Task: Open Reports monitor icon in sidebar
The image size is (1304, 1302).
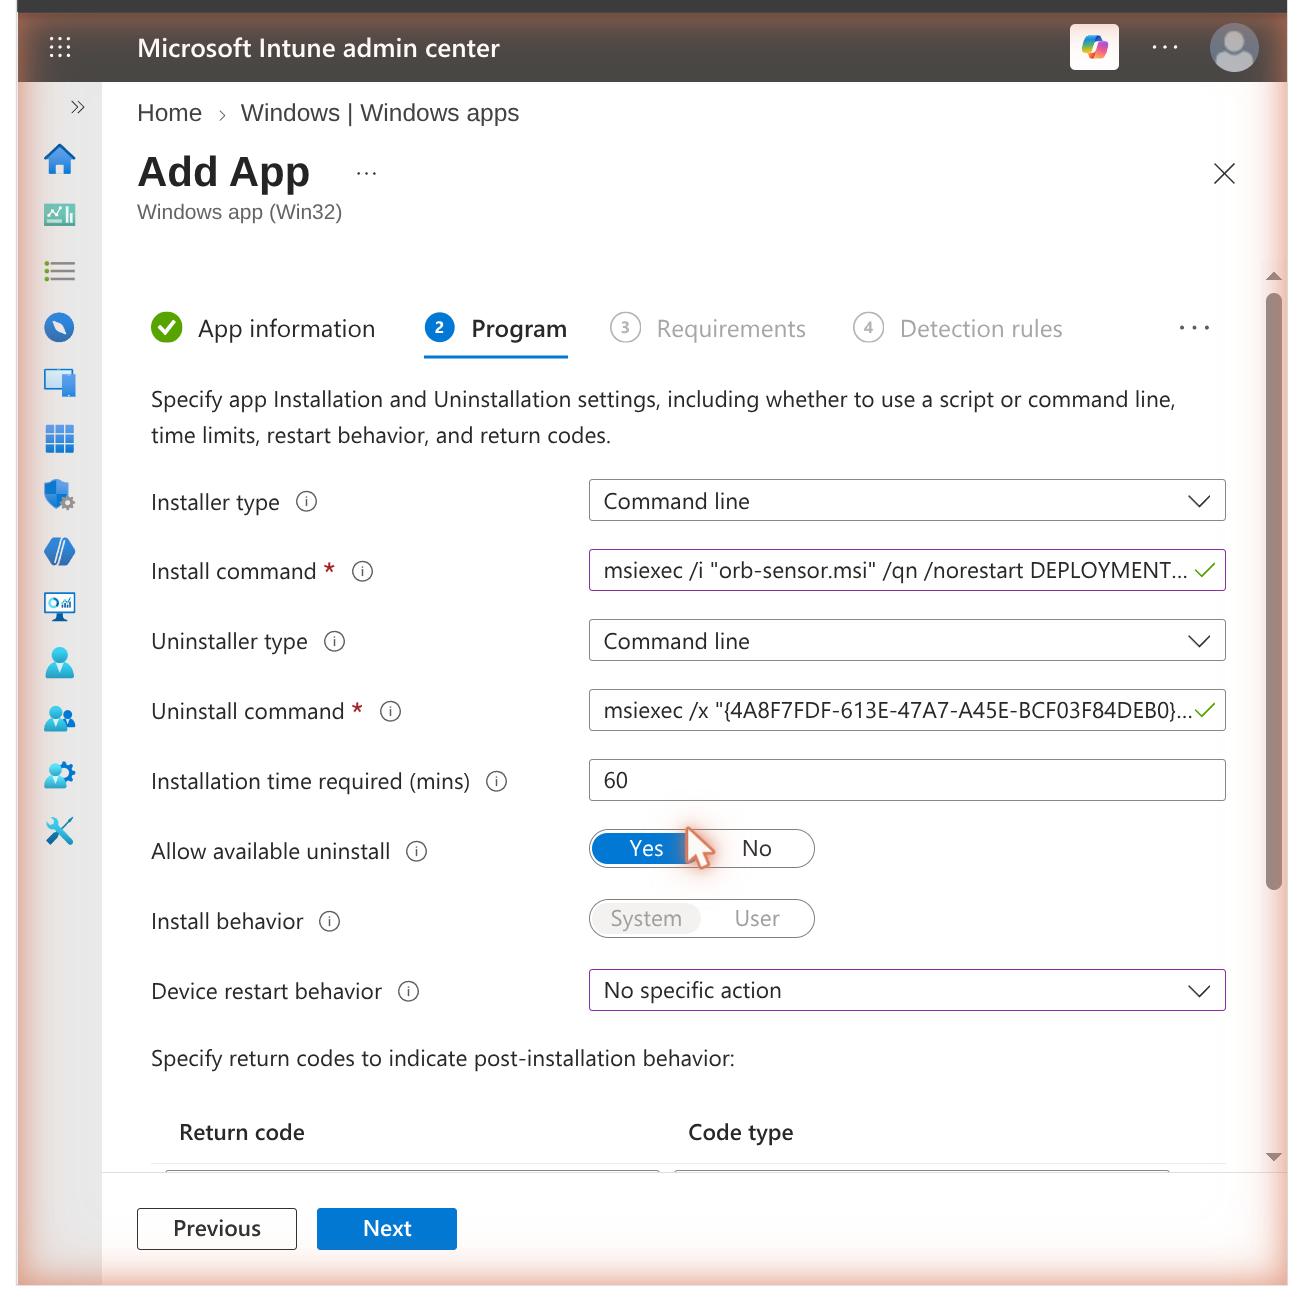Action: [x=60, y=606]
